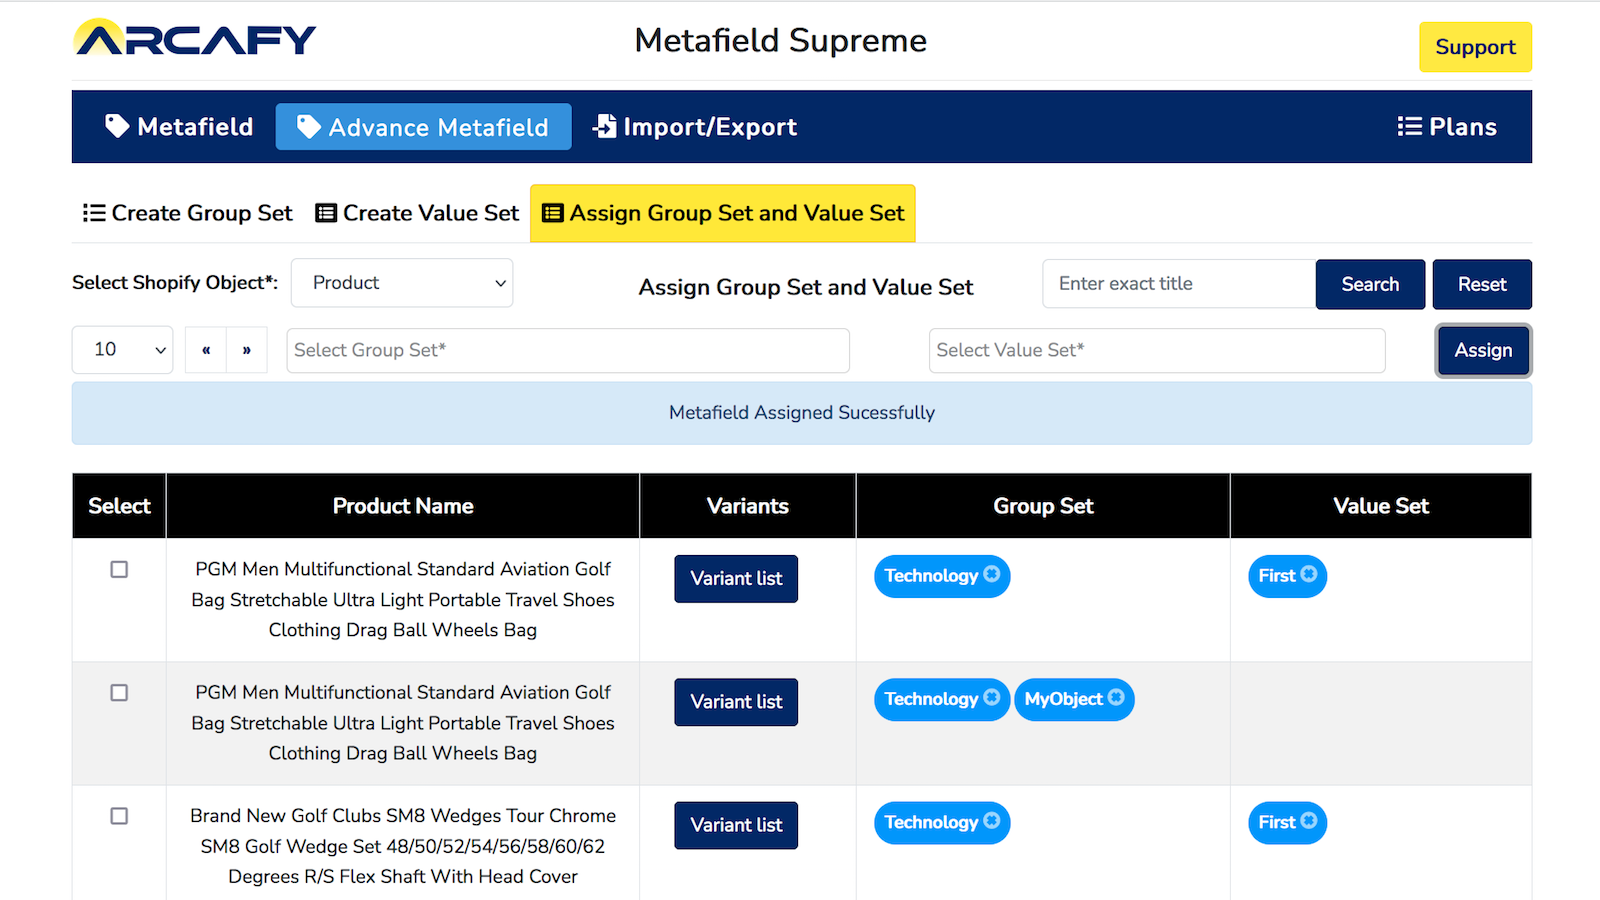Click the Assign button

[1483, 350]
